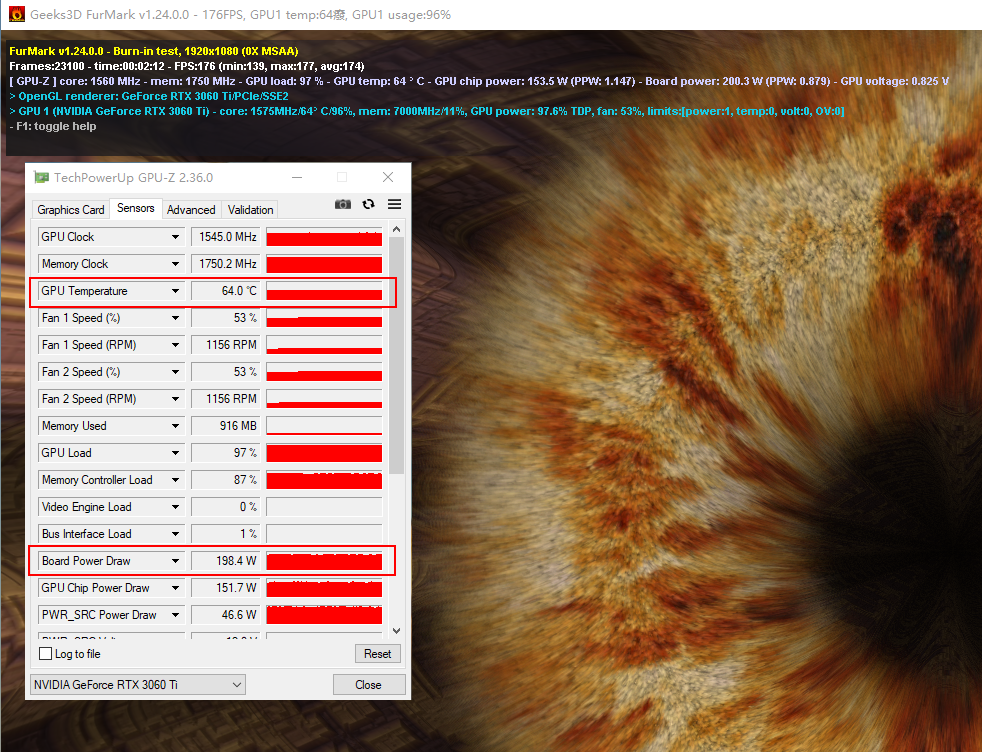Open the Fan 2 Speed (RPM) dropdown
The image size is (982, 752).
(175, 399)
